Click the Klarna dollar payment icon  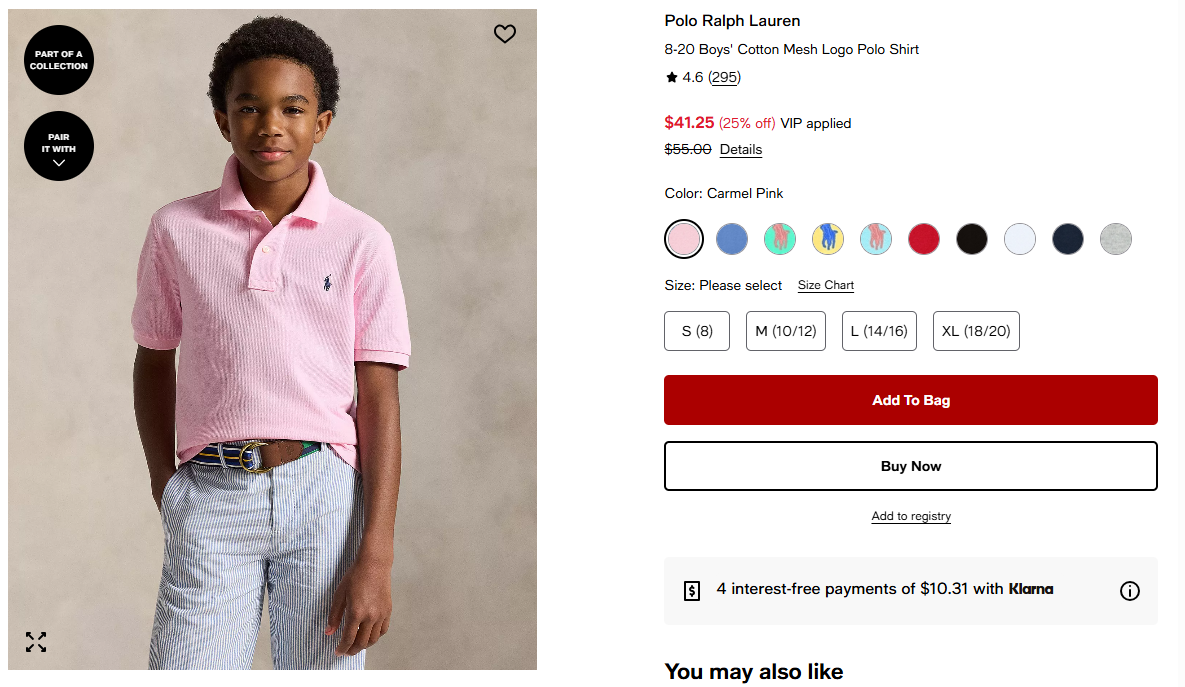692,591
